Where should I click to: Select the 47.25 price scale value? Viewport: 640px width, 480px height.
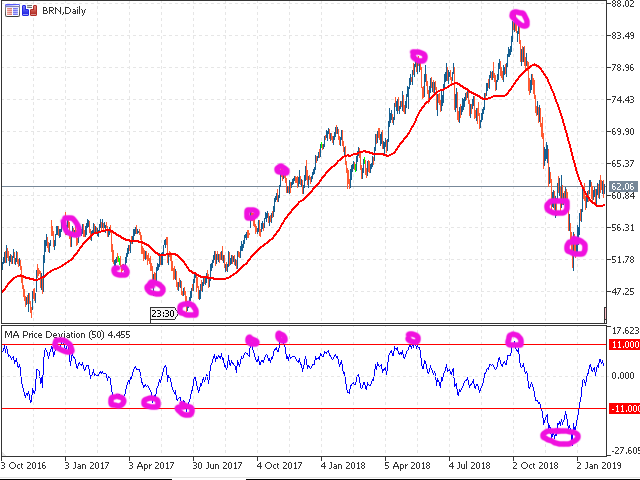[x=623, y=291]
